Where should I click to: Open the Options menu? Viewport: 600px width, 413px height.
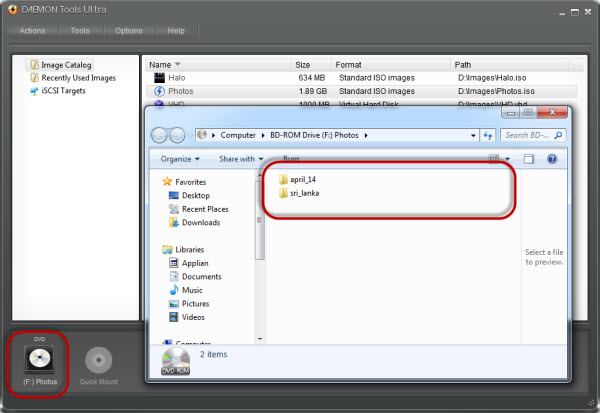129,31
